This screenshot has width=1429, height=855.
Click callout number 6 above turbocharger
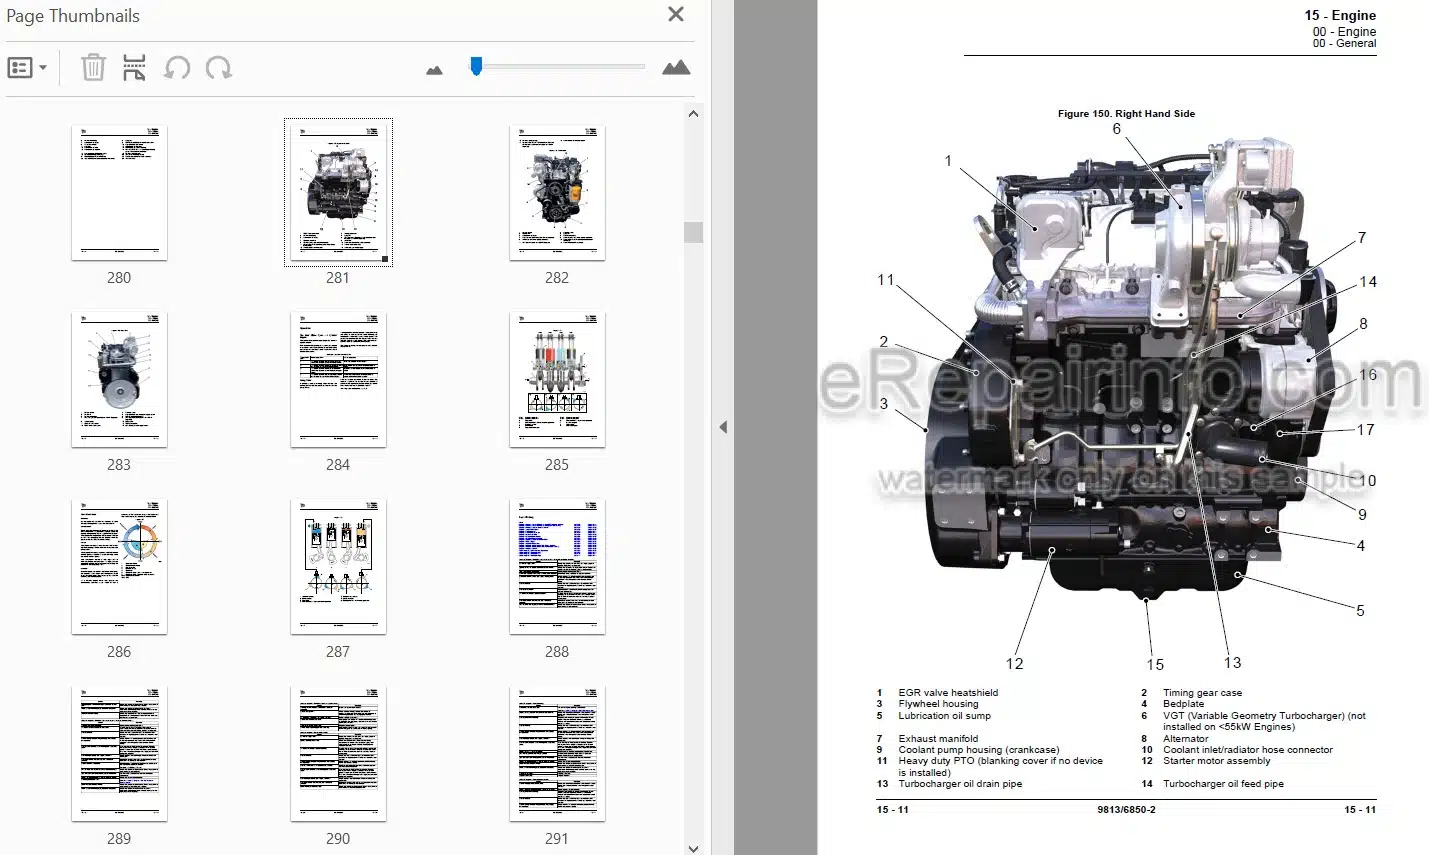(x=1117, y=129)
